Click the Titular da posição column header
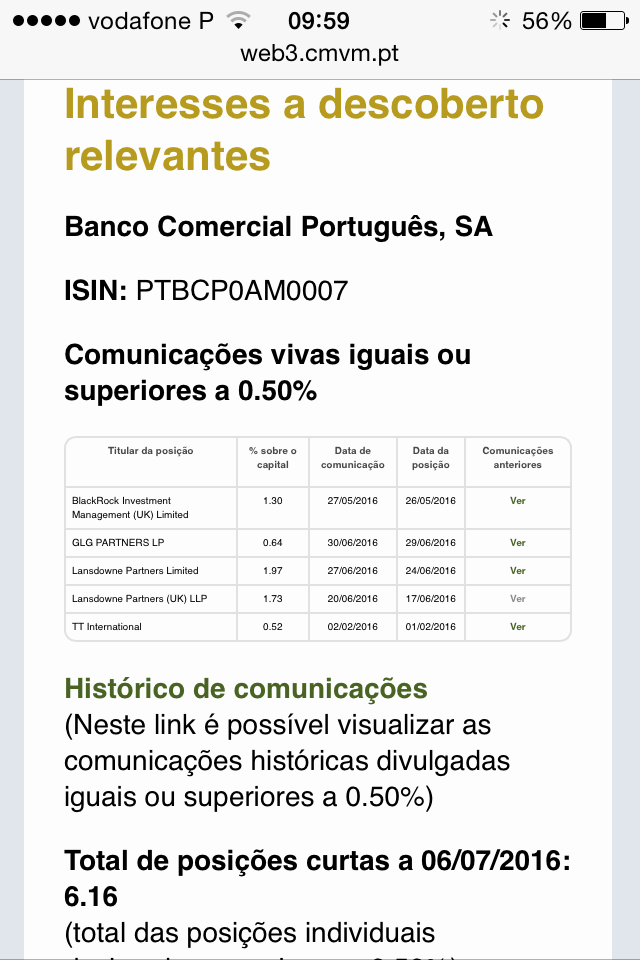 (151, 451)
